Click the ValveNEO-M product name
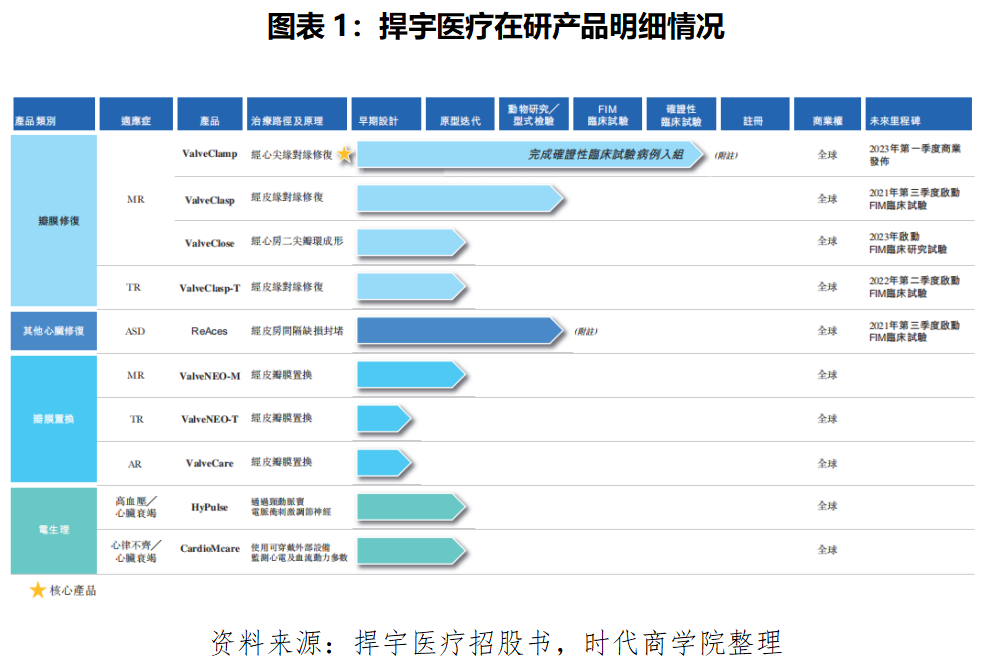Screen dimensions: 996x667 210,376
